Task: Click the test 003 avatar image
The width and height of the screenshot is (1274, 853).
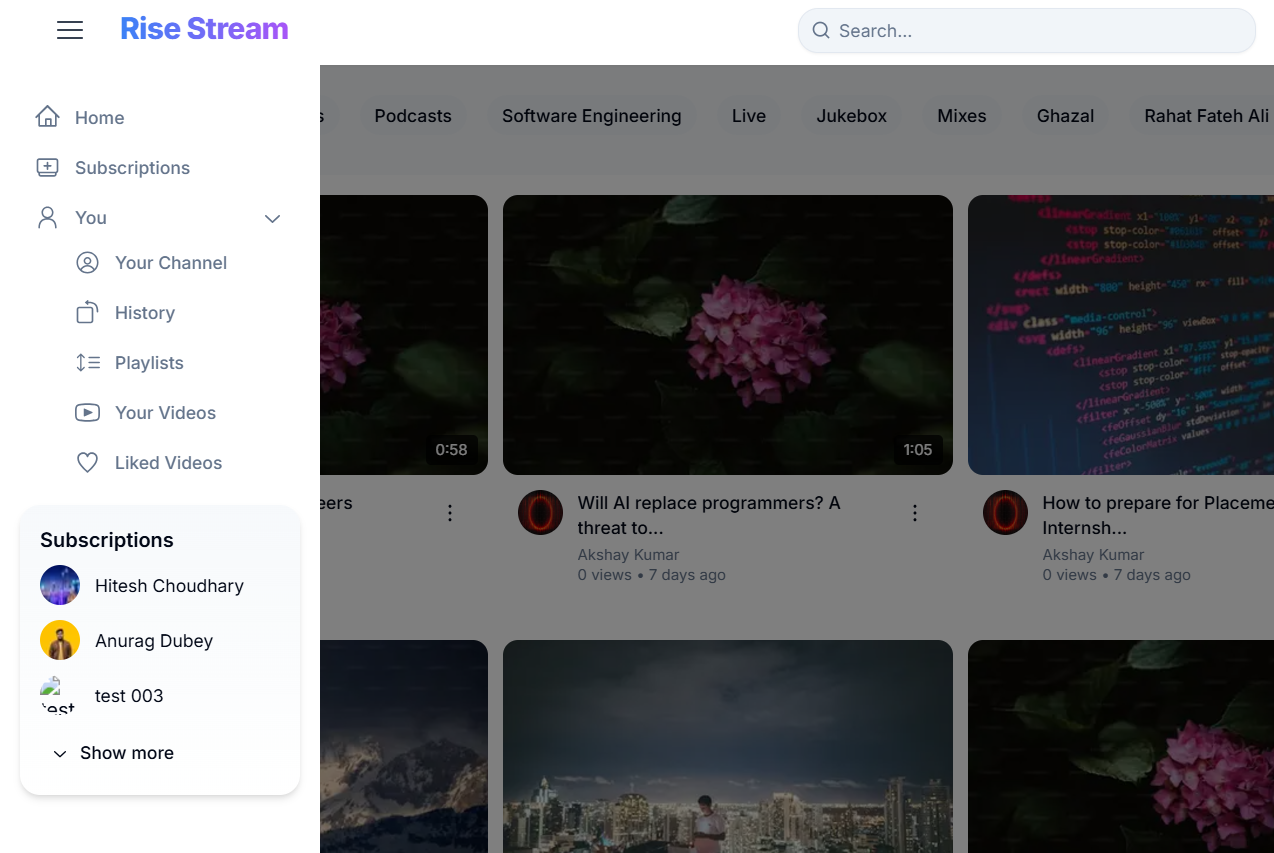Action: click(x=60, y=695)
